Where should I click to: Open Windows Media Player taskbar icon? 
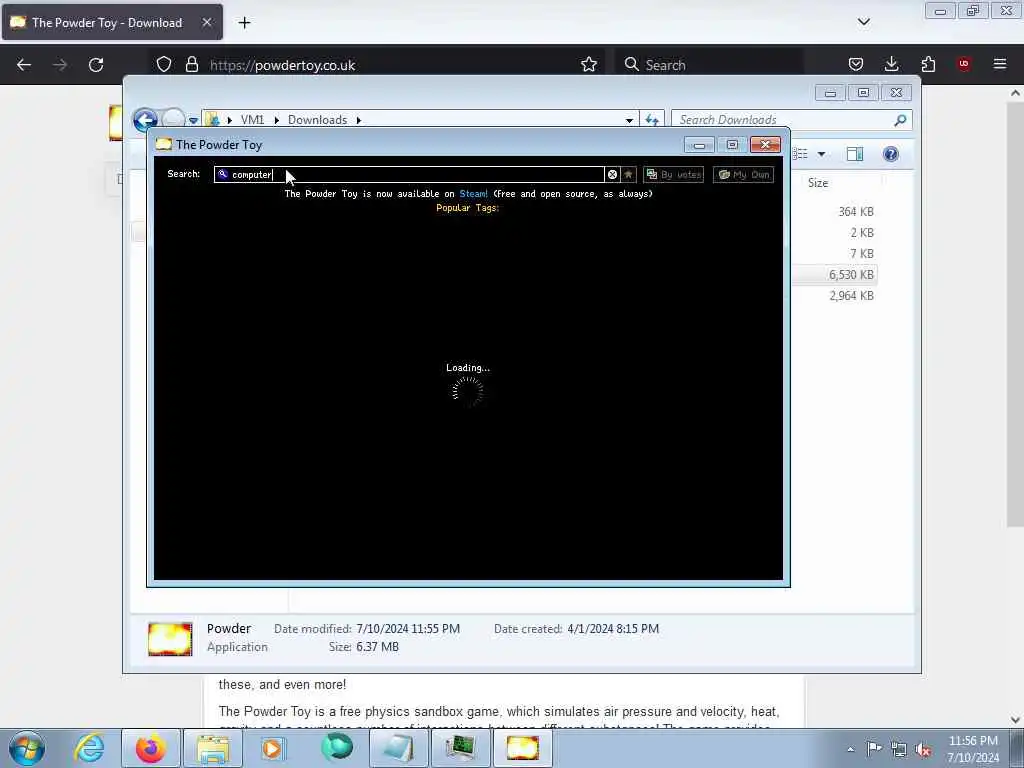coord(273,748)
